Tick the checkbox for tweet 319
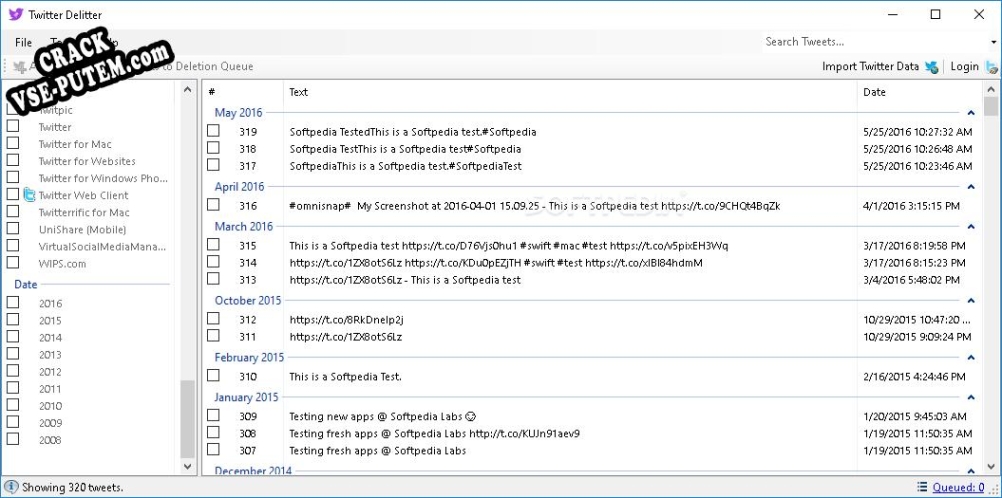The height and width of the screenshot is (498, 1002). click(x=213, y=131)
